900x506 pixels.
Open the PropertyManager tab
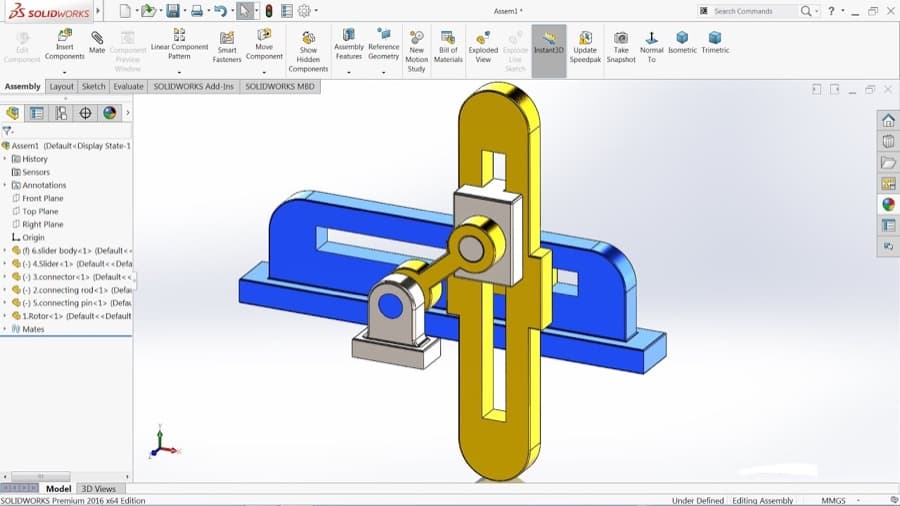pyautogui.click(x=37, y=113)
